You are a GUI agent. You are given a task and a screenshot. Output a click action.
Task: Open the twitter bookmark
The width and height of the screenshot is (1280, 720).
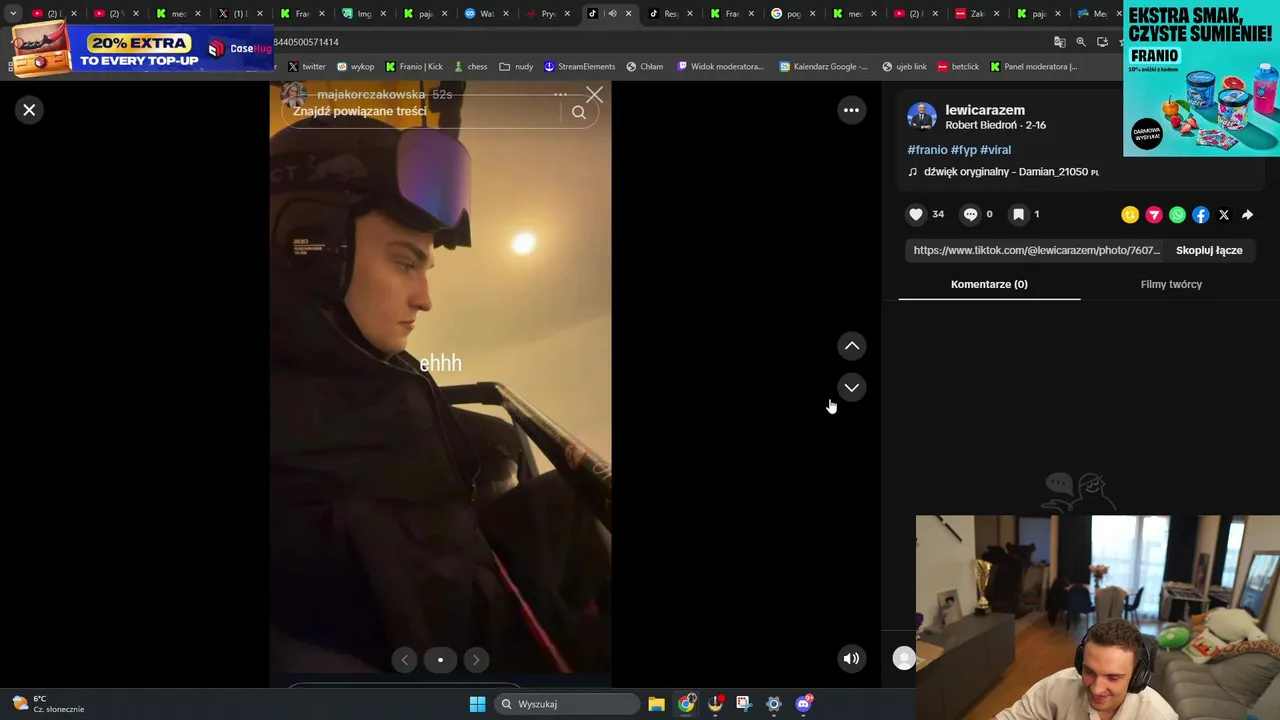click(x=306, y=67)
